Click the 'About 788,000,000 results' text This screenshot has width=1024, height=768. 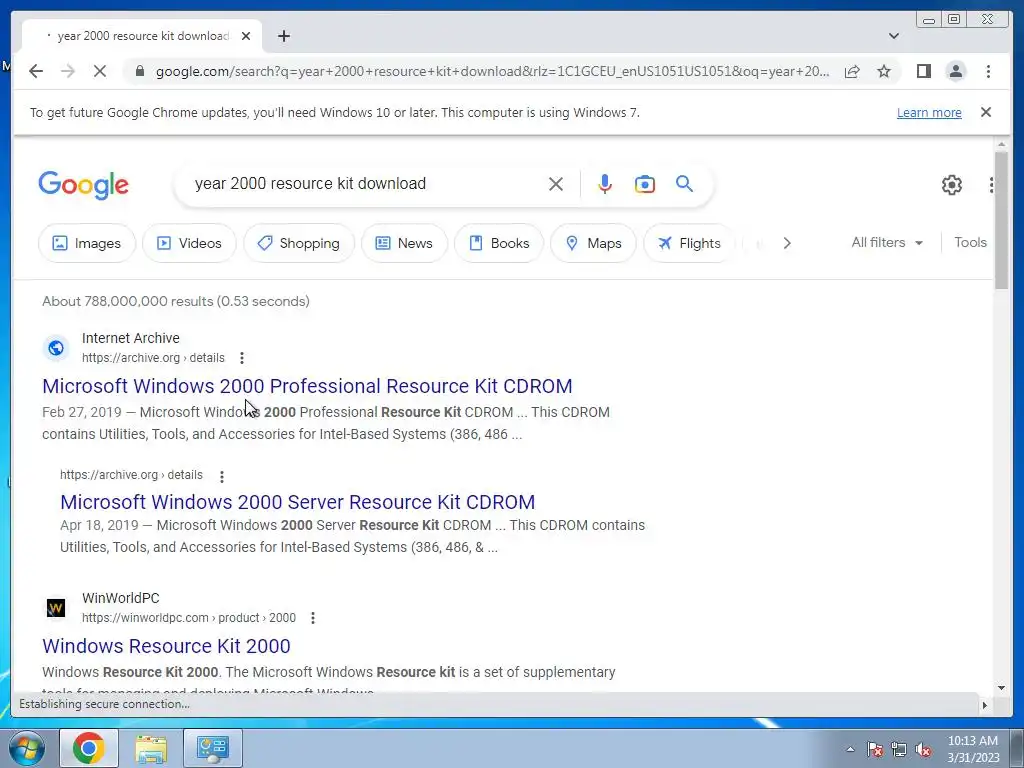point(176,301)
